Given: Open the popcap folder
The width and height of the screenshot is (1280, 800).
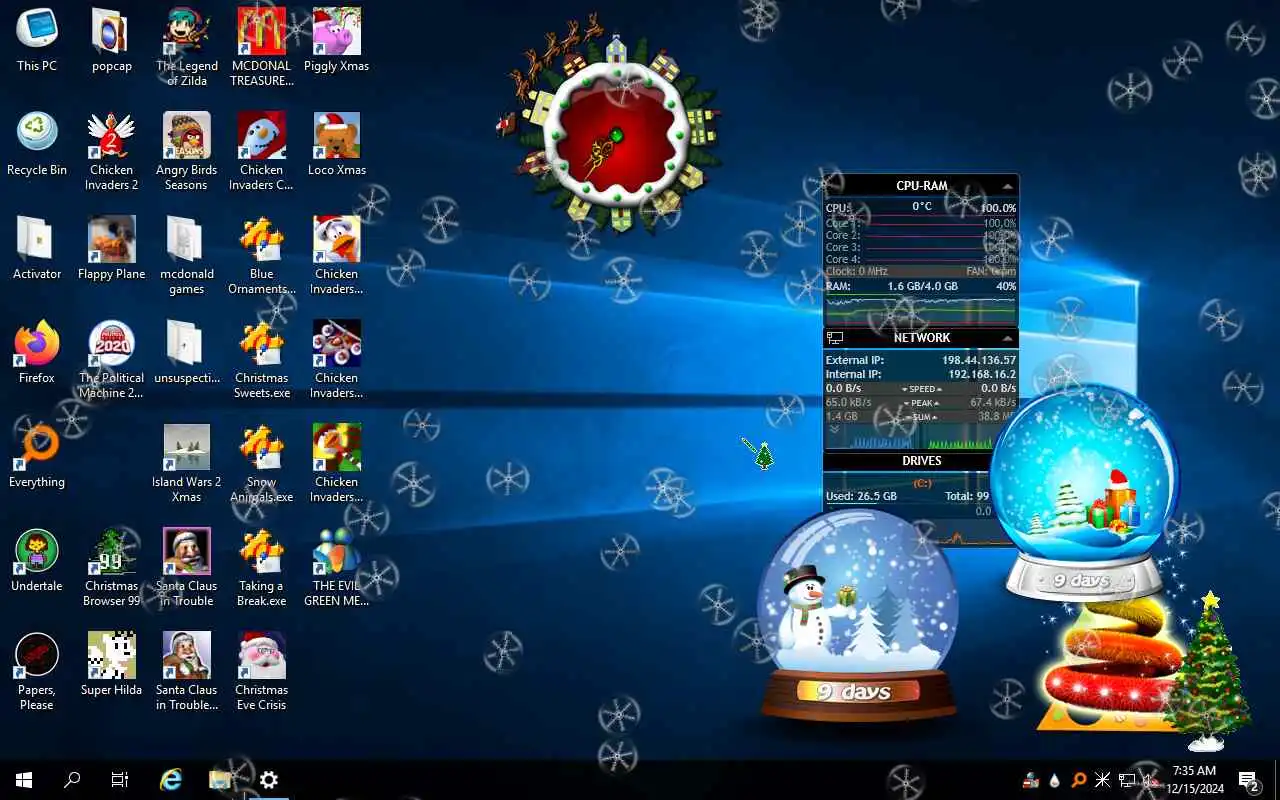Looking at the screenshot, I should tap(112, 40).
